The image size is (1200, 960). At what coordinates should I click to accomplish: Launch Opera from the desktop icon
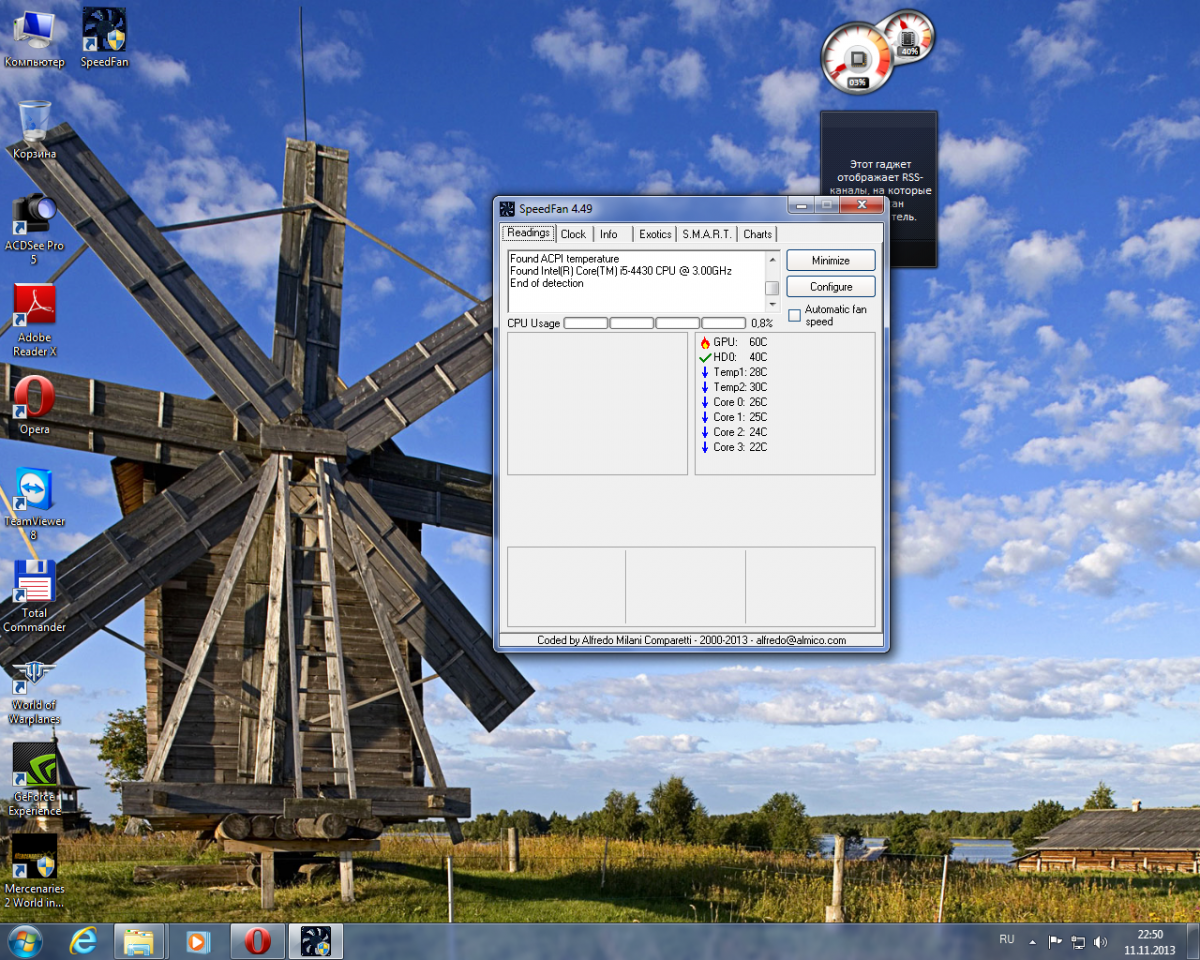click(34, 406)
